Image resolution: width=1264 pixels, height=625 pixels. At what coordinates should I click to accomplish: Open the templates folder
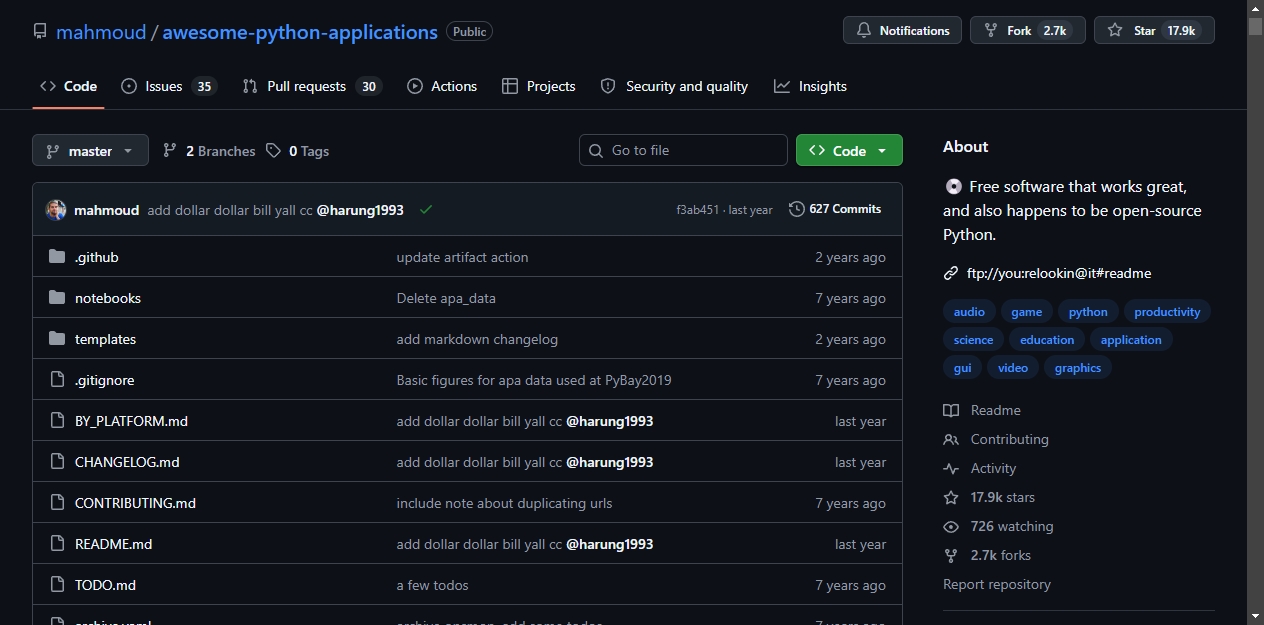pyautogui.click(x=105, y=339)
